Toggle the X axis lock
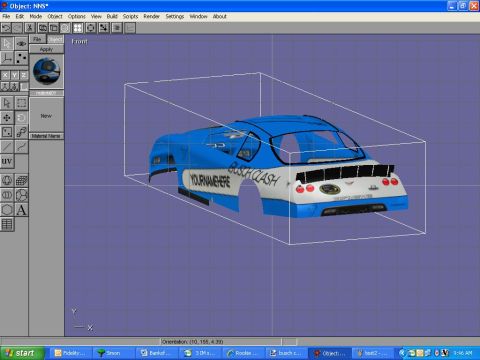The width and height of the screenshot is (480, 360). 5,75
